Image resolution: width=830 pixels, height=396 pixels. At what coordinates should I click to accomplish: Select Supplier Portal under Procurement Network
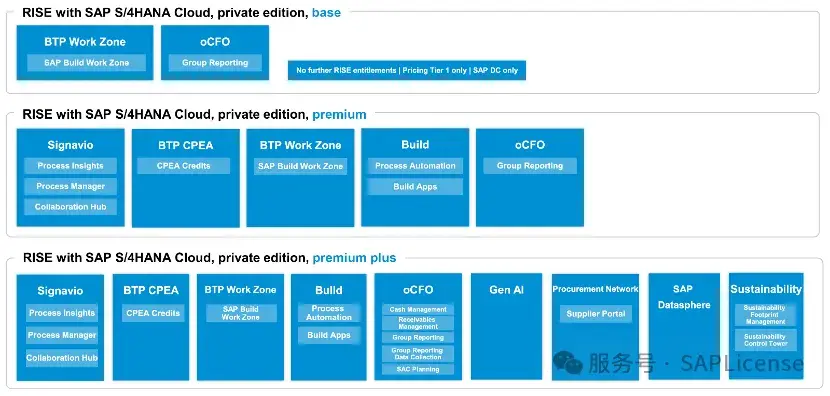tap(596, 313)
